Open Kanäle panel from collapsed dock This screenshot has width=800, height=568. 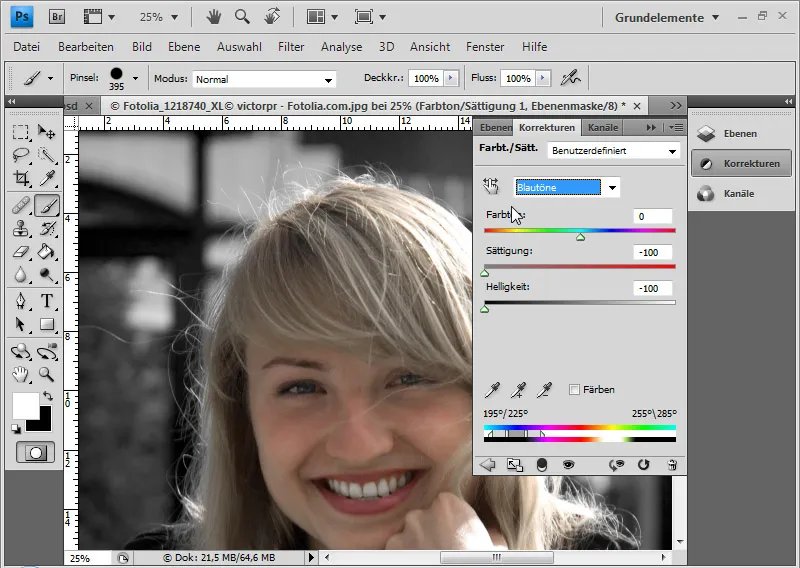[741, 194]
